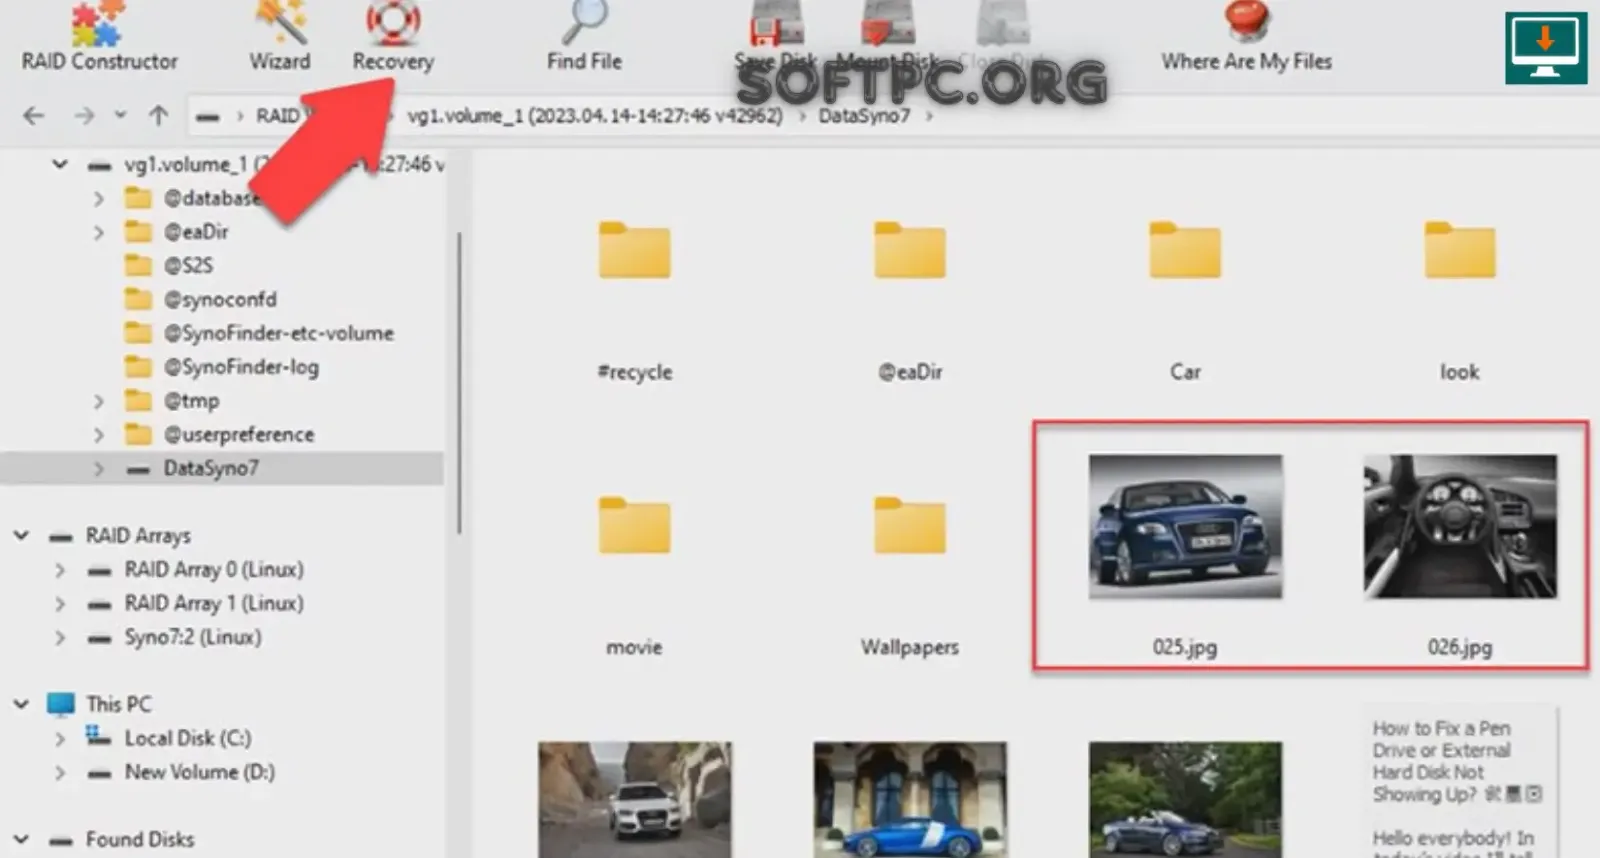This screenshot has height=858, width=1600.
Task: Open the RAID Constructor tool
Action: [99, 38]
